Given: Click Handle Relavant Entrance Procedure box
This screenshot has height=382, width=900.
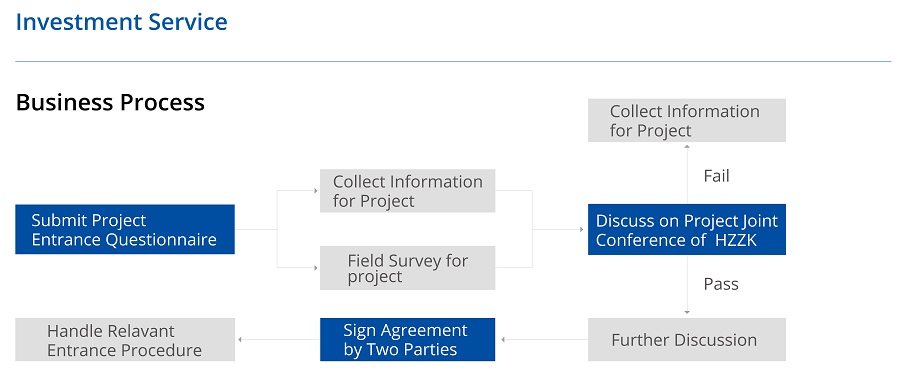Looking at the screenshot, I should (x=125, y=340).
